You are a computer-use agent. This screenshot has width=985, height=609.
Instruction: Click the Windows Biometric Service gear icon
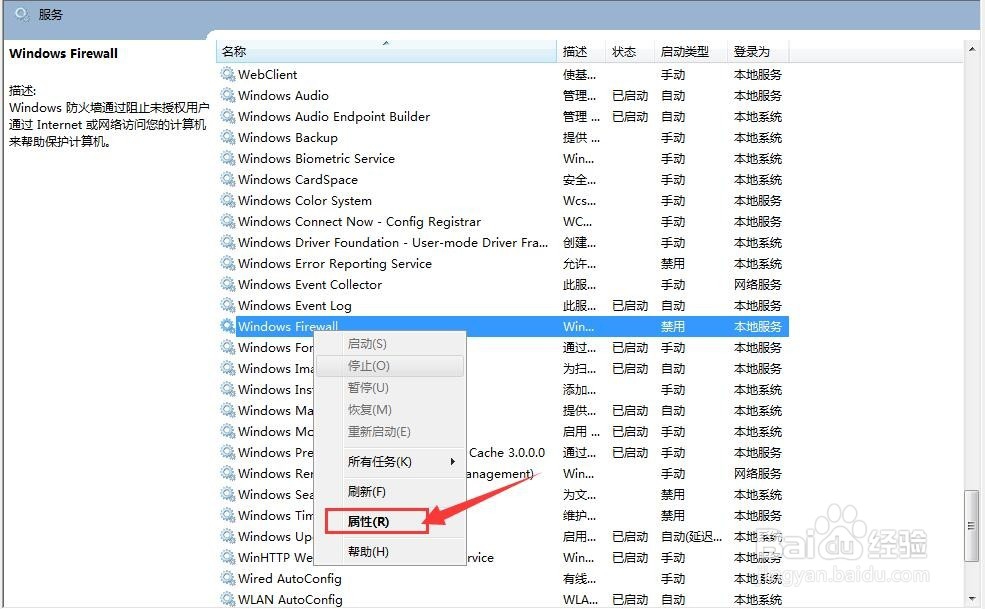227,158
